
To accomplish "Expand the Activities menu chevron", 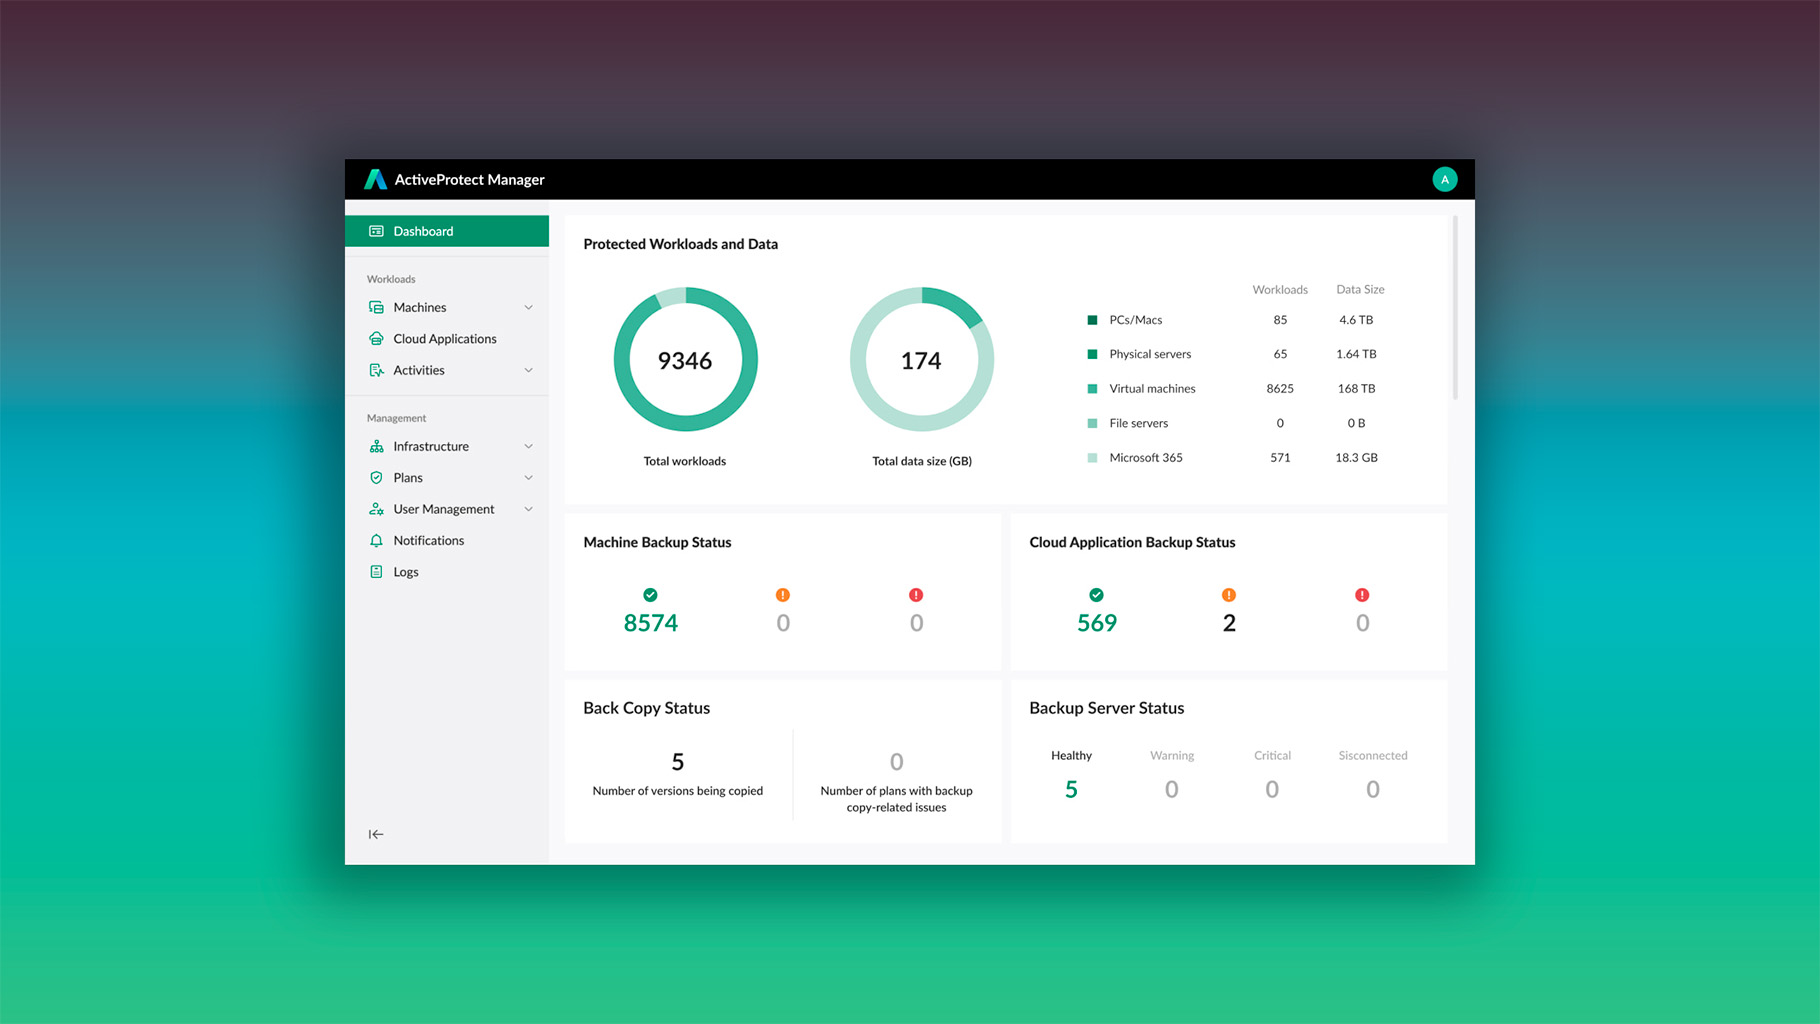I will [x=528, y=370].
